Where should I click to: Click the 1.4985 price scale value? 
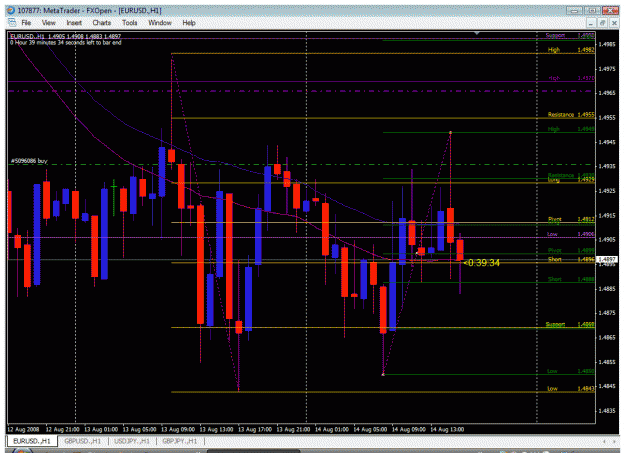pos(607,45)
